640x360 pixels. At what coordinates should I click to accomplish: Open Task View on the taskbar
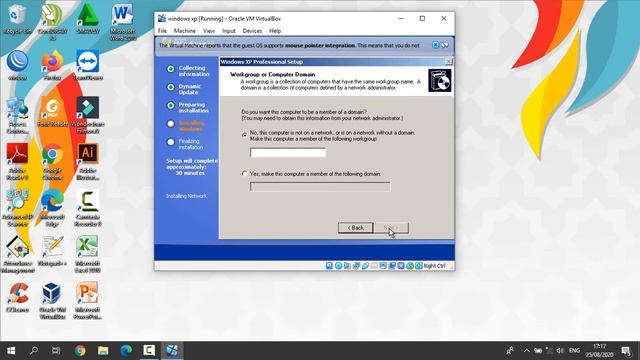(56, 351)
